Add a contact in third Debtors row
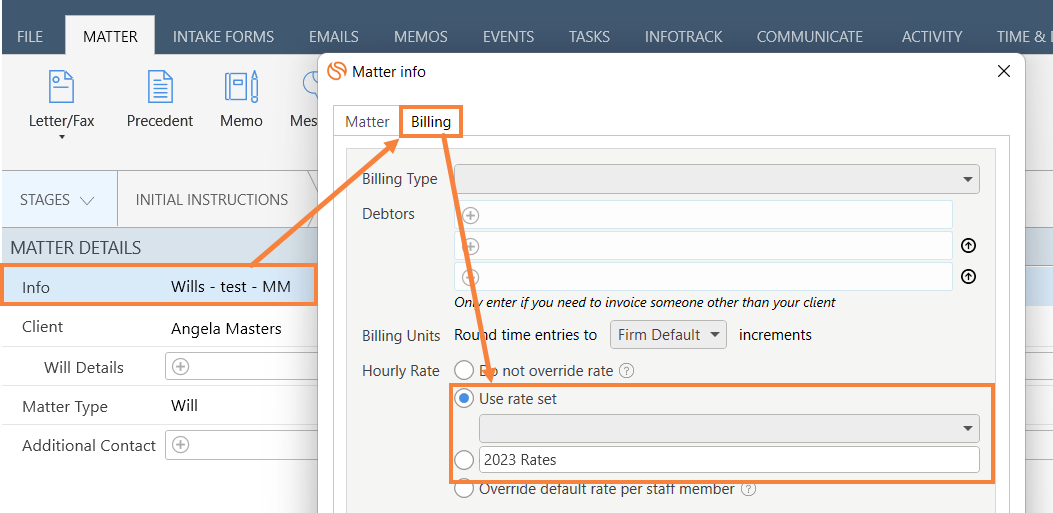This screenshot has height=513, width=1053. pyautogui.click(x=471, y=277)
